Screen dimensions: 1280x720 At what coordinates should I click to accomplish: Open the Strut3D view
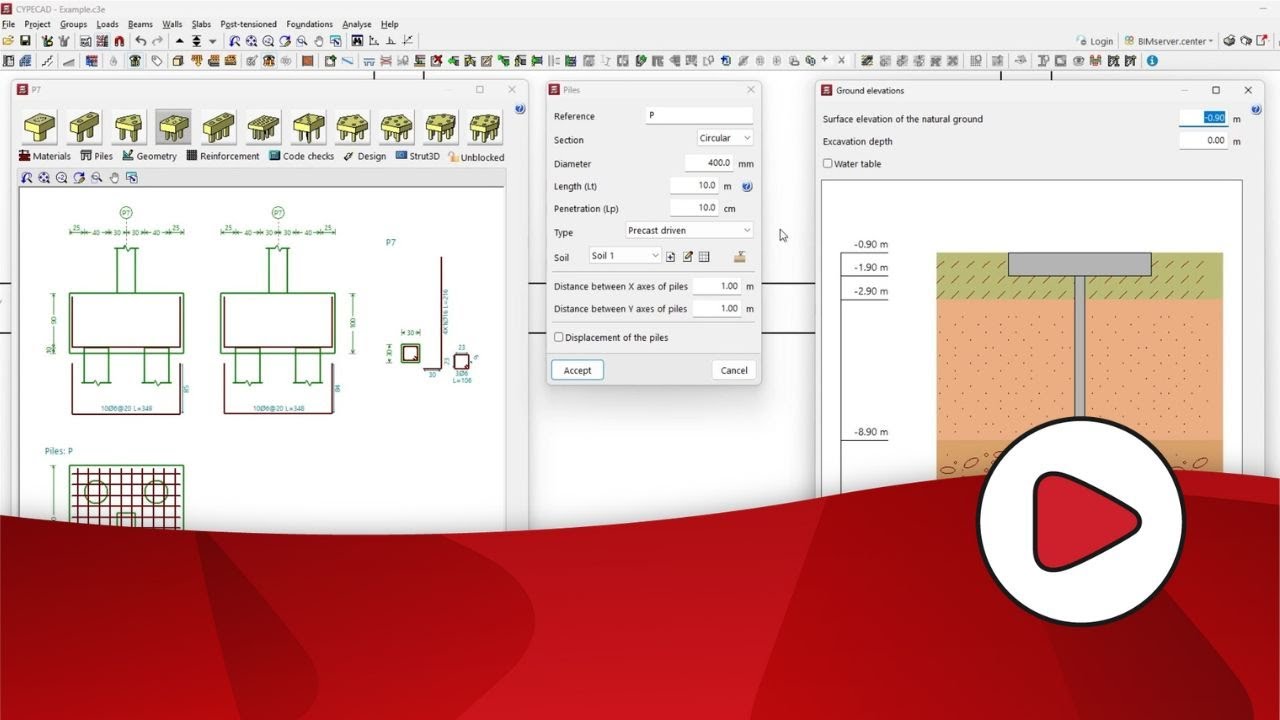coord(422,156)
